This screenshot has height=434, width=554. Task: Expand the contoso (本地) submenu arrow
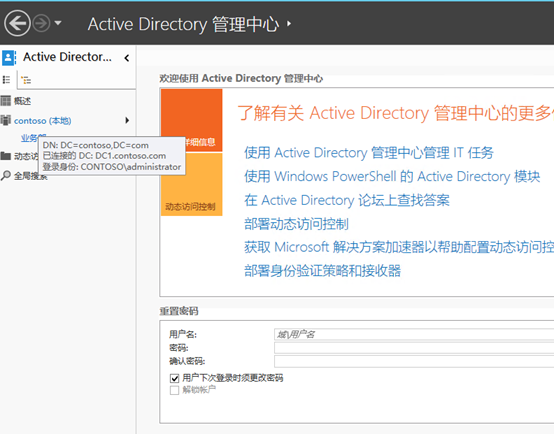tap(127, 121)
